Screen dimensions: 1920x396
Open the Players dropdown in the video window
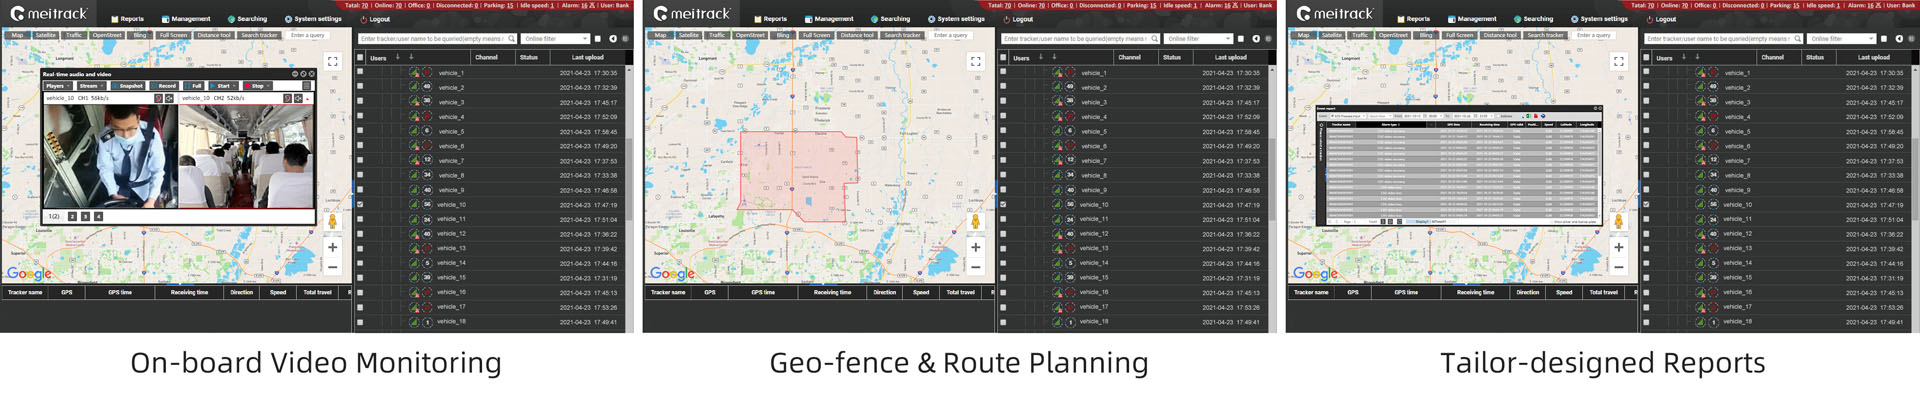click(x=58, y=86)
